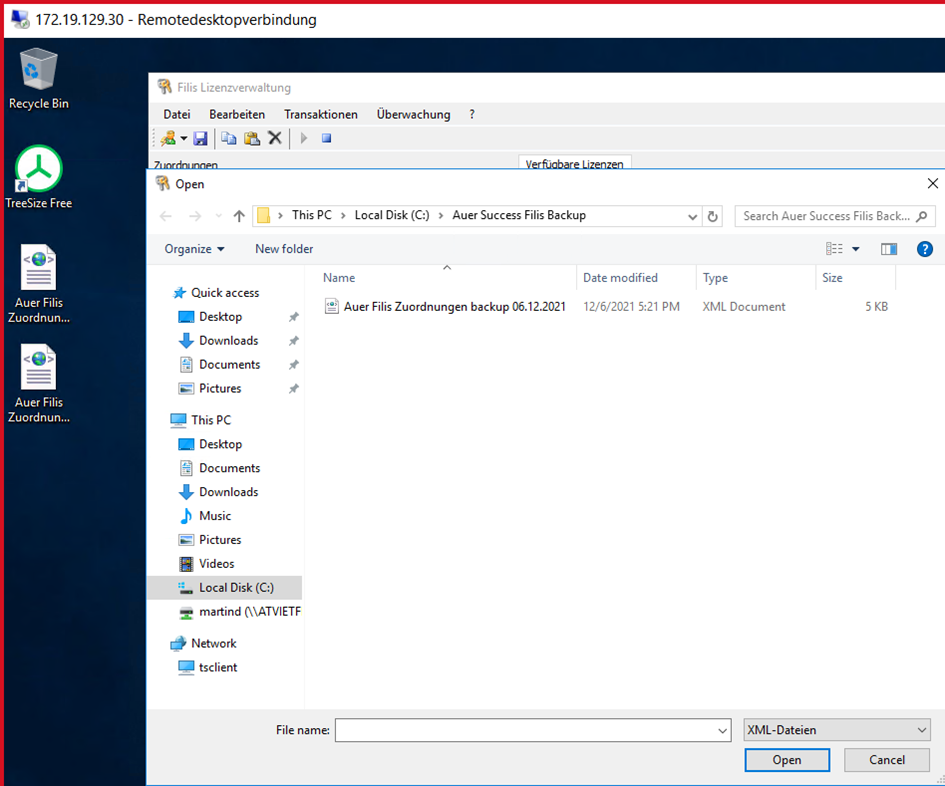945x786 pixels.
Task: Select the upper Auer Filis Zuordnun... desktop file
Action: click(39, 283)
